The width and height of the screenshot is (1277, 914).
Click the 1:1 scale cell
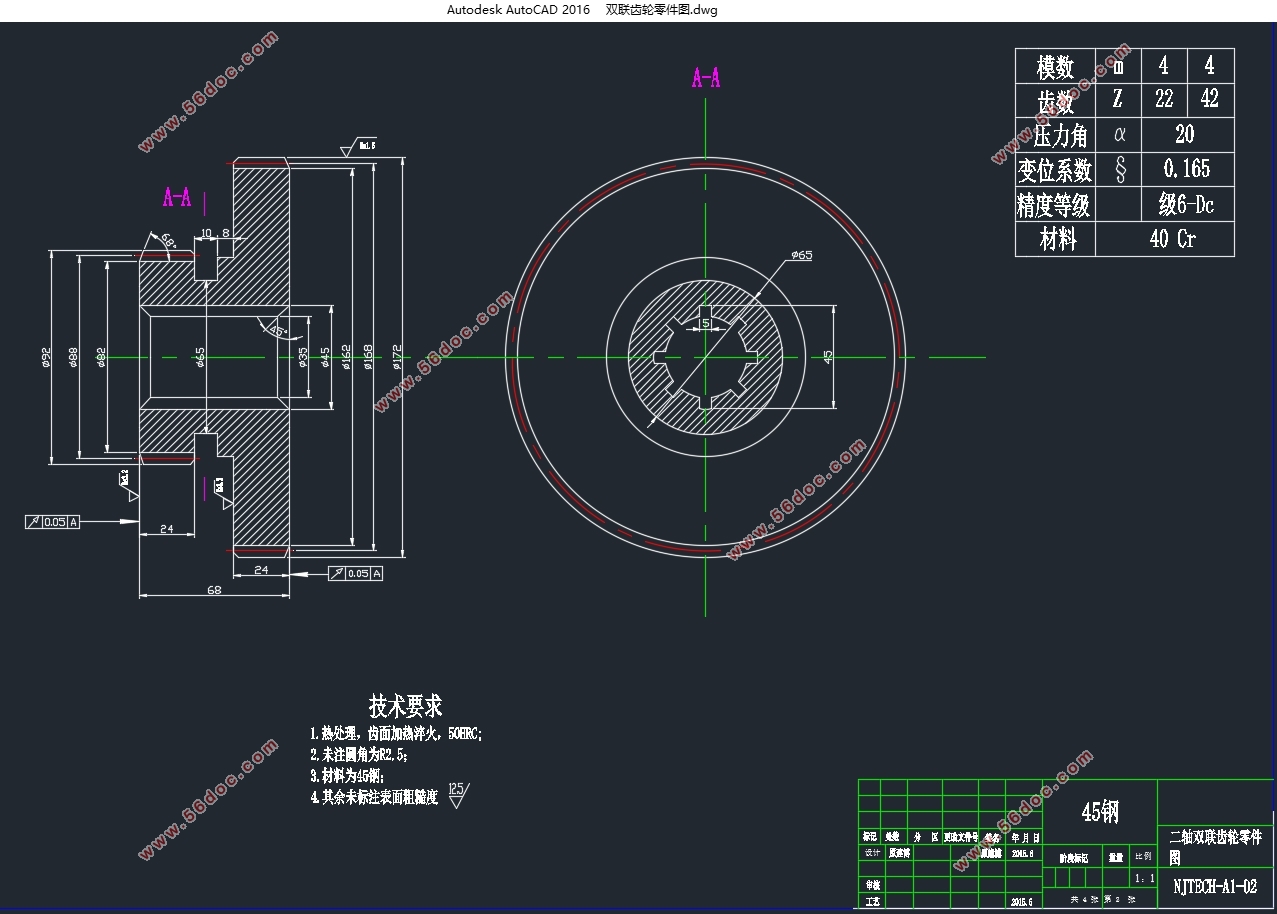pyautogui.click(x=1143, y=879)
